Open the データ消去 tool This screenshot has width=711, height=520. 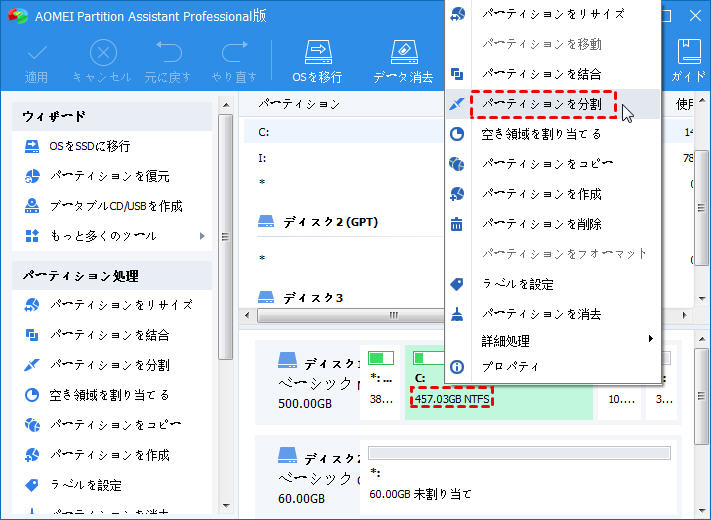[x=403, y=62]
